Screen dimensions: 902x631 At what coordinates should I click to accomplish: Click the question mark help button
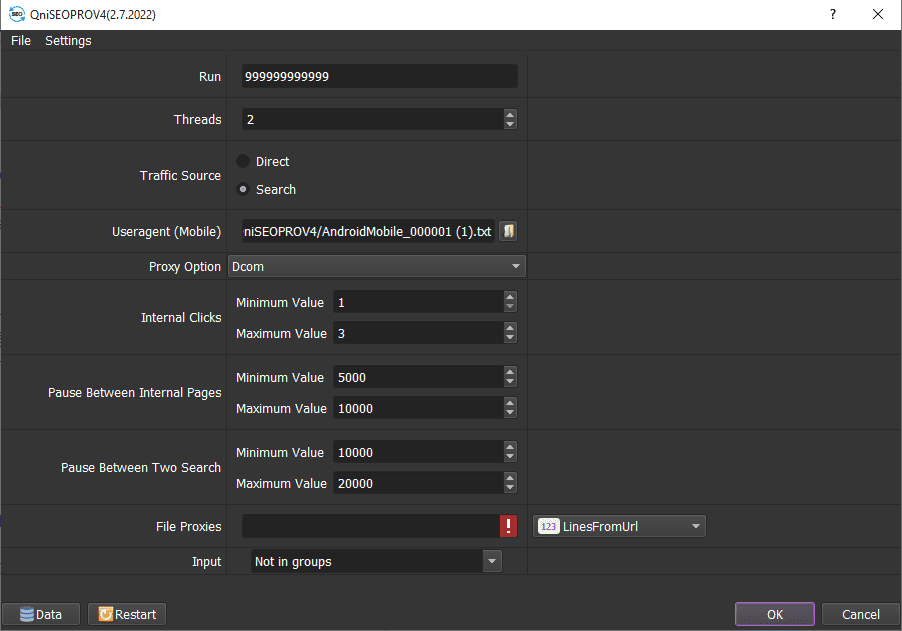click(832, 15)
